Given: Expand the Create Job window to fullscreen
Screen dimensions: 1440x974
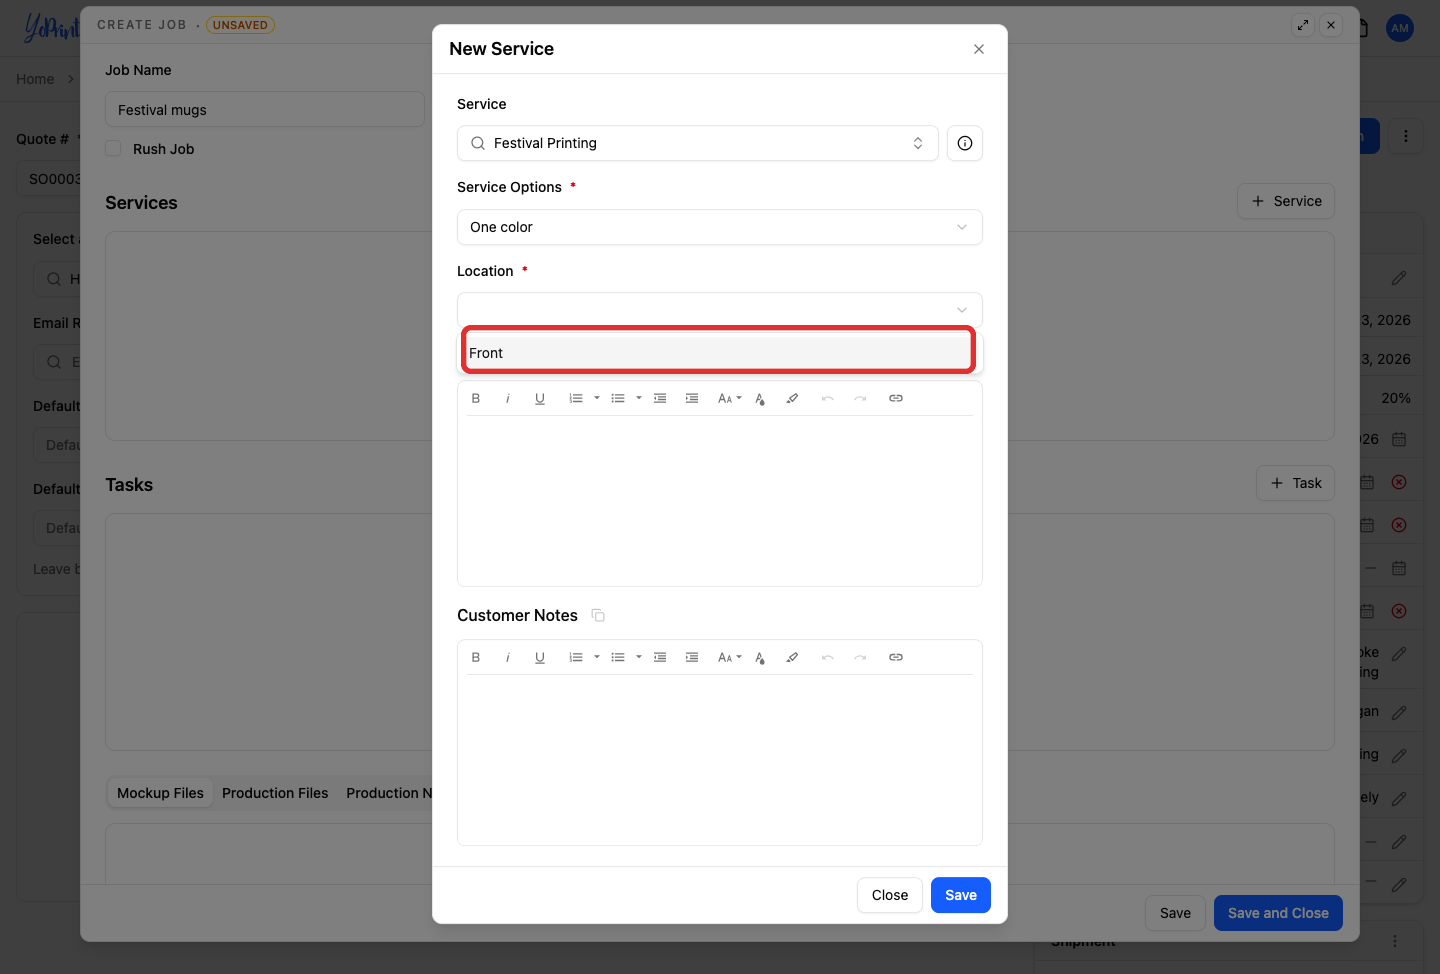Looking at the screenshot, I should tap(1303, 25).
